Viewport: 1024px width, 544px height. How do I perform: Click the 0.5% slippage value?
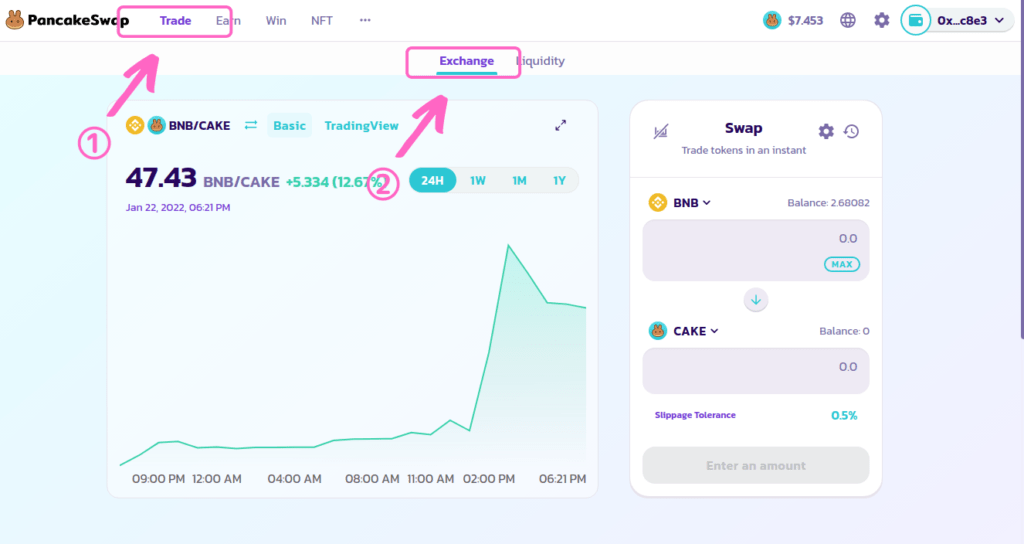point(844,415)
